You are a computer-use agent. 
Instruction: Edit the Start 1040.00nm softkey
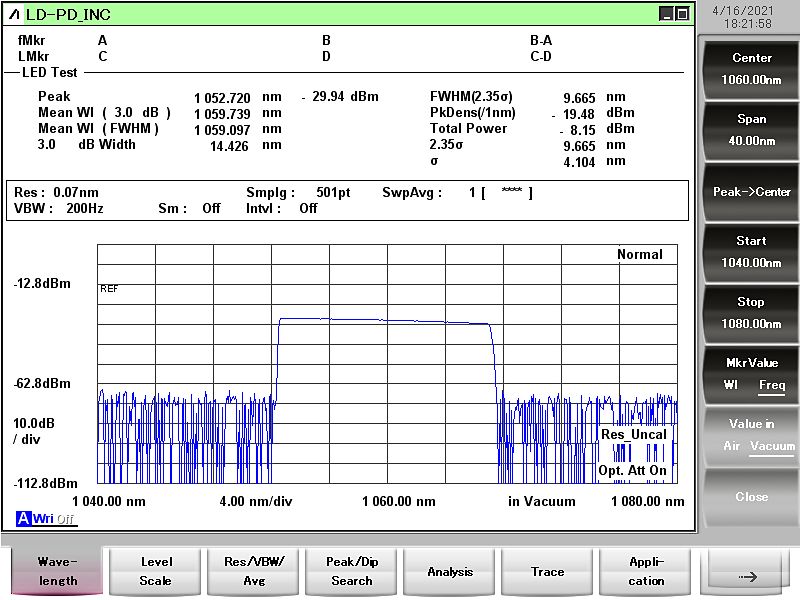(x=751, y=252)
